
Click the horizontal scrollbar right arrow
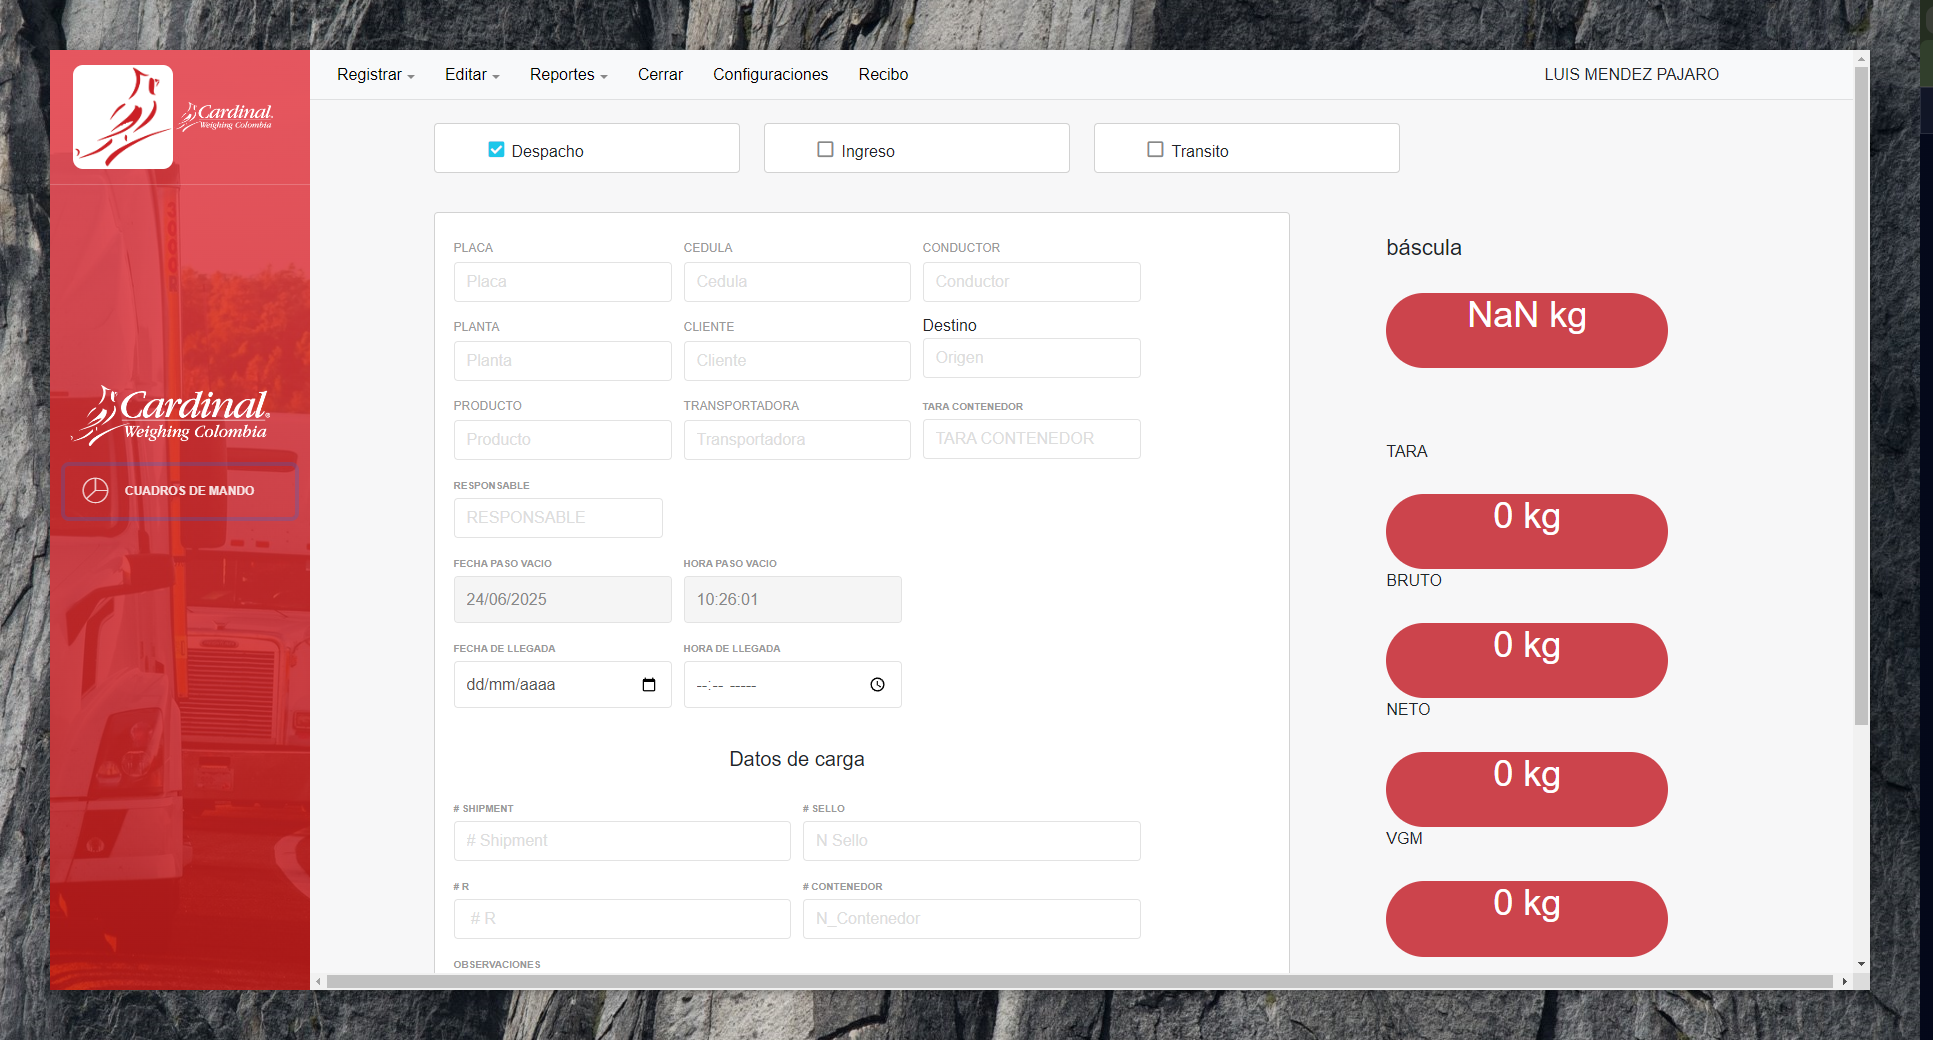point(1844,981)
